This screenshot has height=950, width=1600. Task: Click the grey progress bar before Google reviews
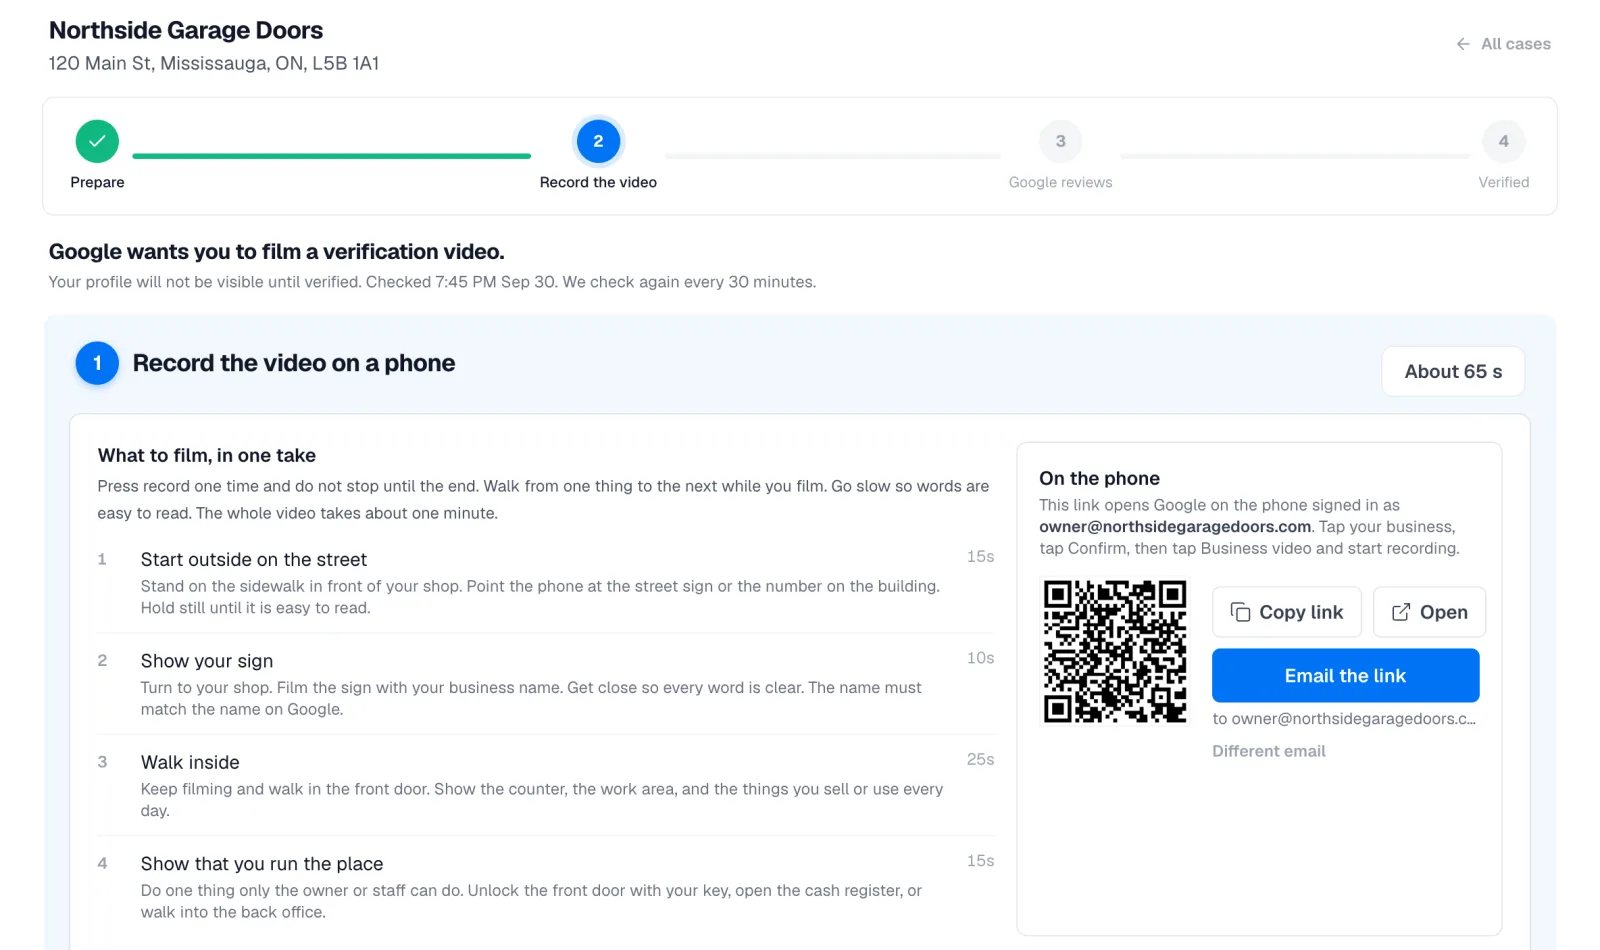coord(832,156)
